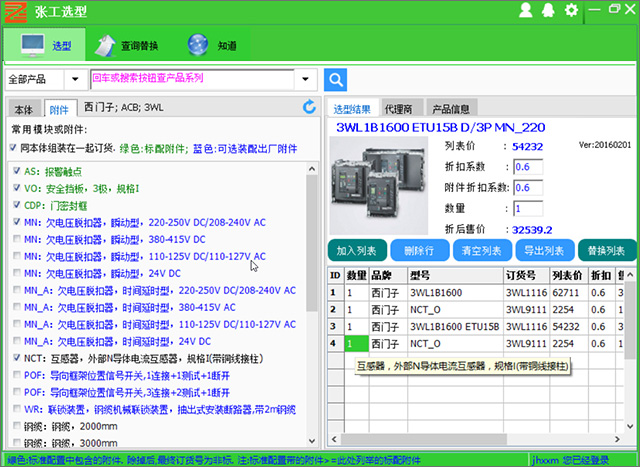Click the blue refresh arrow icon

pos(309,106)
